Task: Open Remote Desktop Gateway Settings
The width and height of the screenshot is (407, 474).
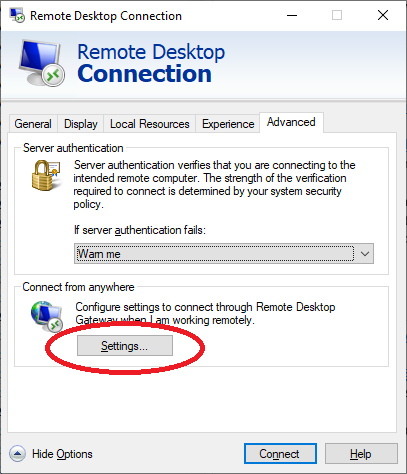Action: pos(125,346)
